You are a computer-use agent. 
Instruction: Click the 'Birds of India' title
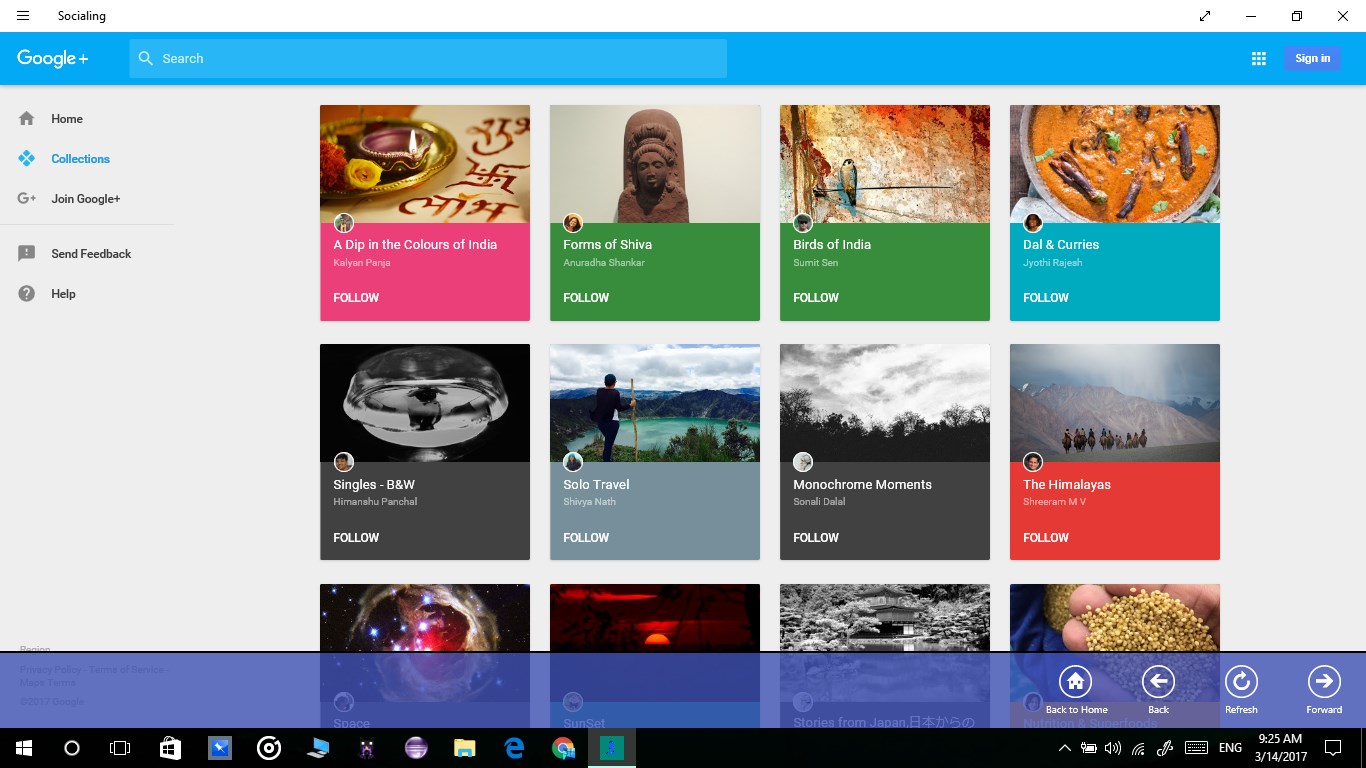[x=832, y=245]
